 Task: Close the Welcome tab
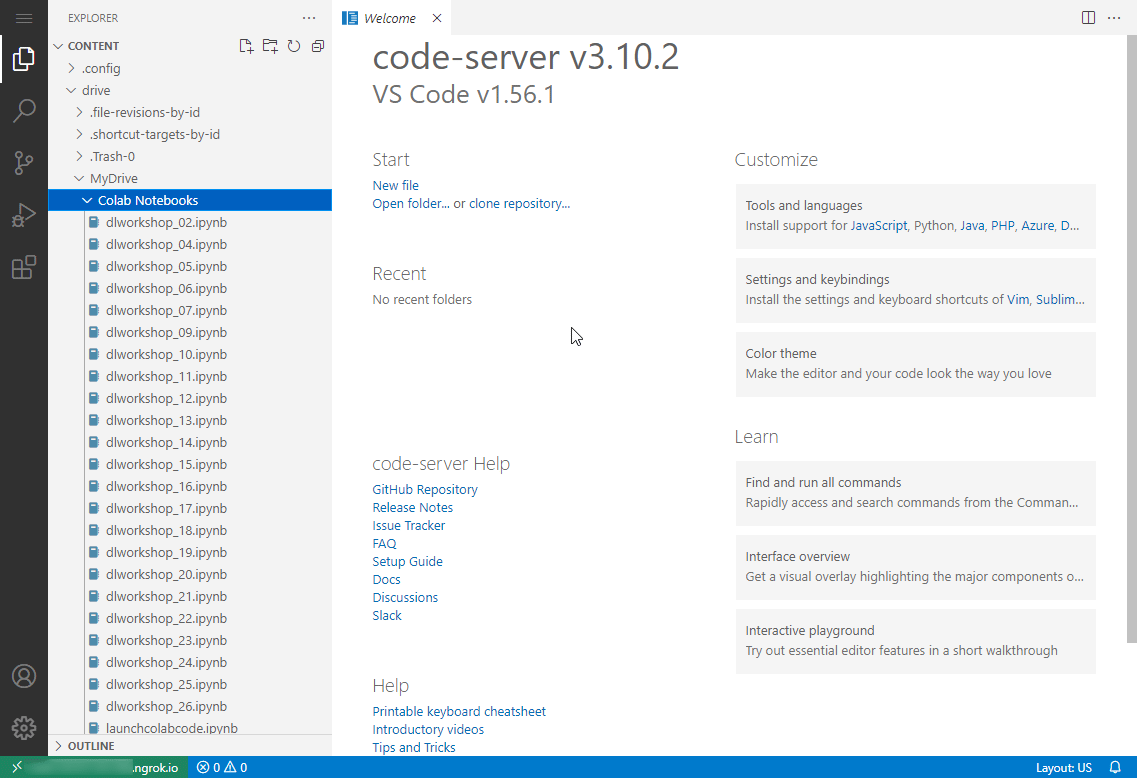(x=437, y=18)
